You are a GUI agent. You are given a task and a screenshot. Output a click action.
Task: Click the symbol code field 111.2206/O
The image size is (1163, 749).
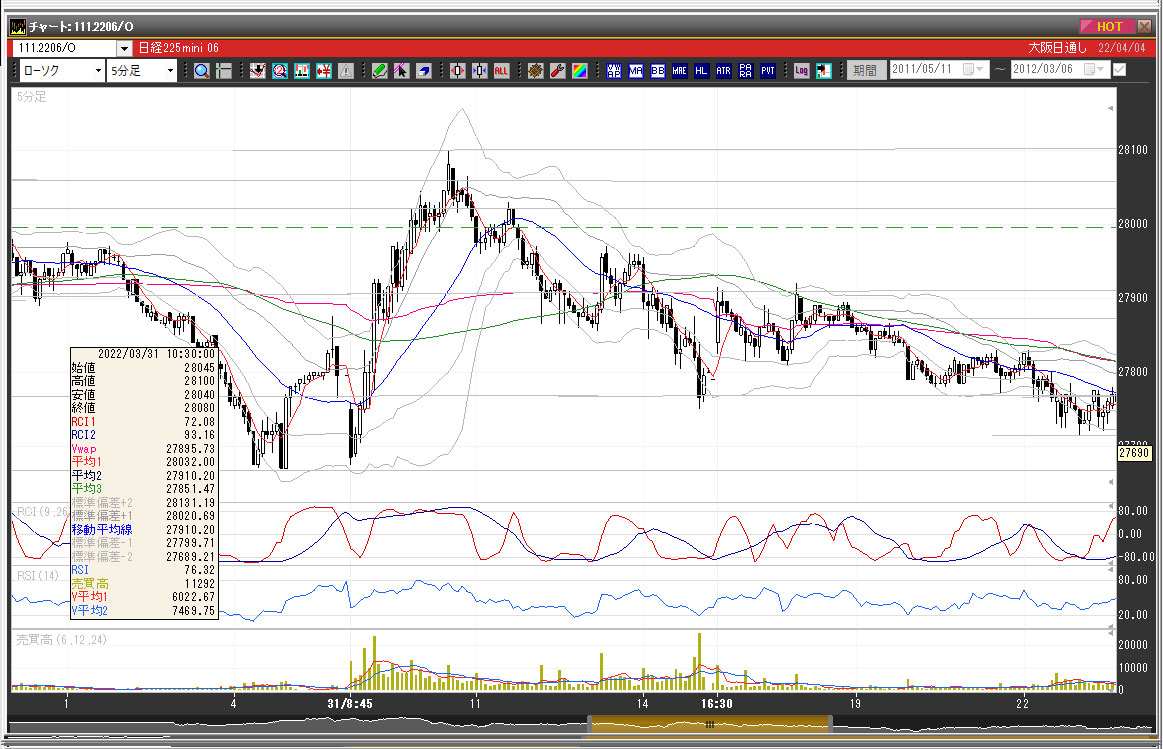click(65, 48)
